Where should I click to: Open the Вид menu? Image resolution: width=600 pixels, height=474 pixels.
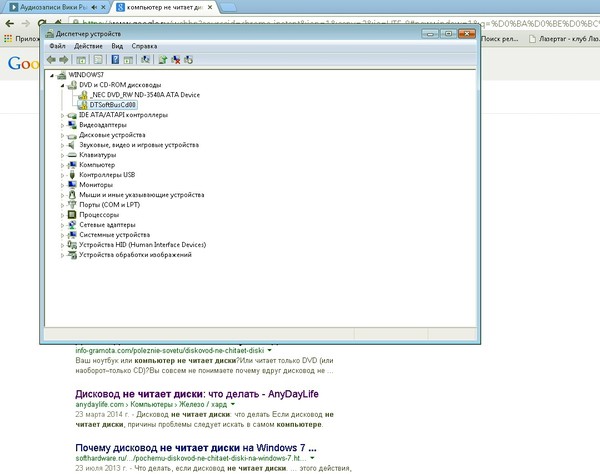pos(117,46)
